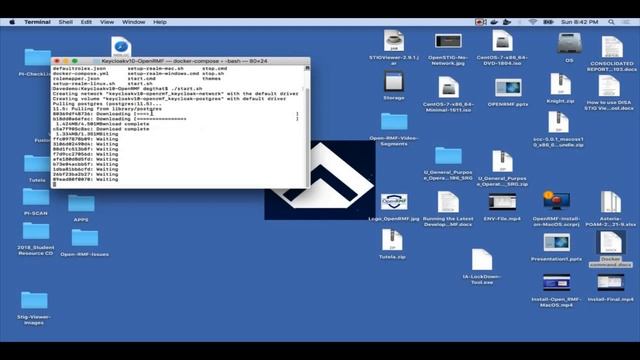Open the Window menu

133,22
